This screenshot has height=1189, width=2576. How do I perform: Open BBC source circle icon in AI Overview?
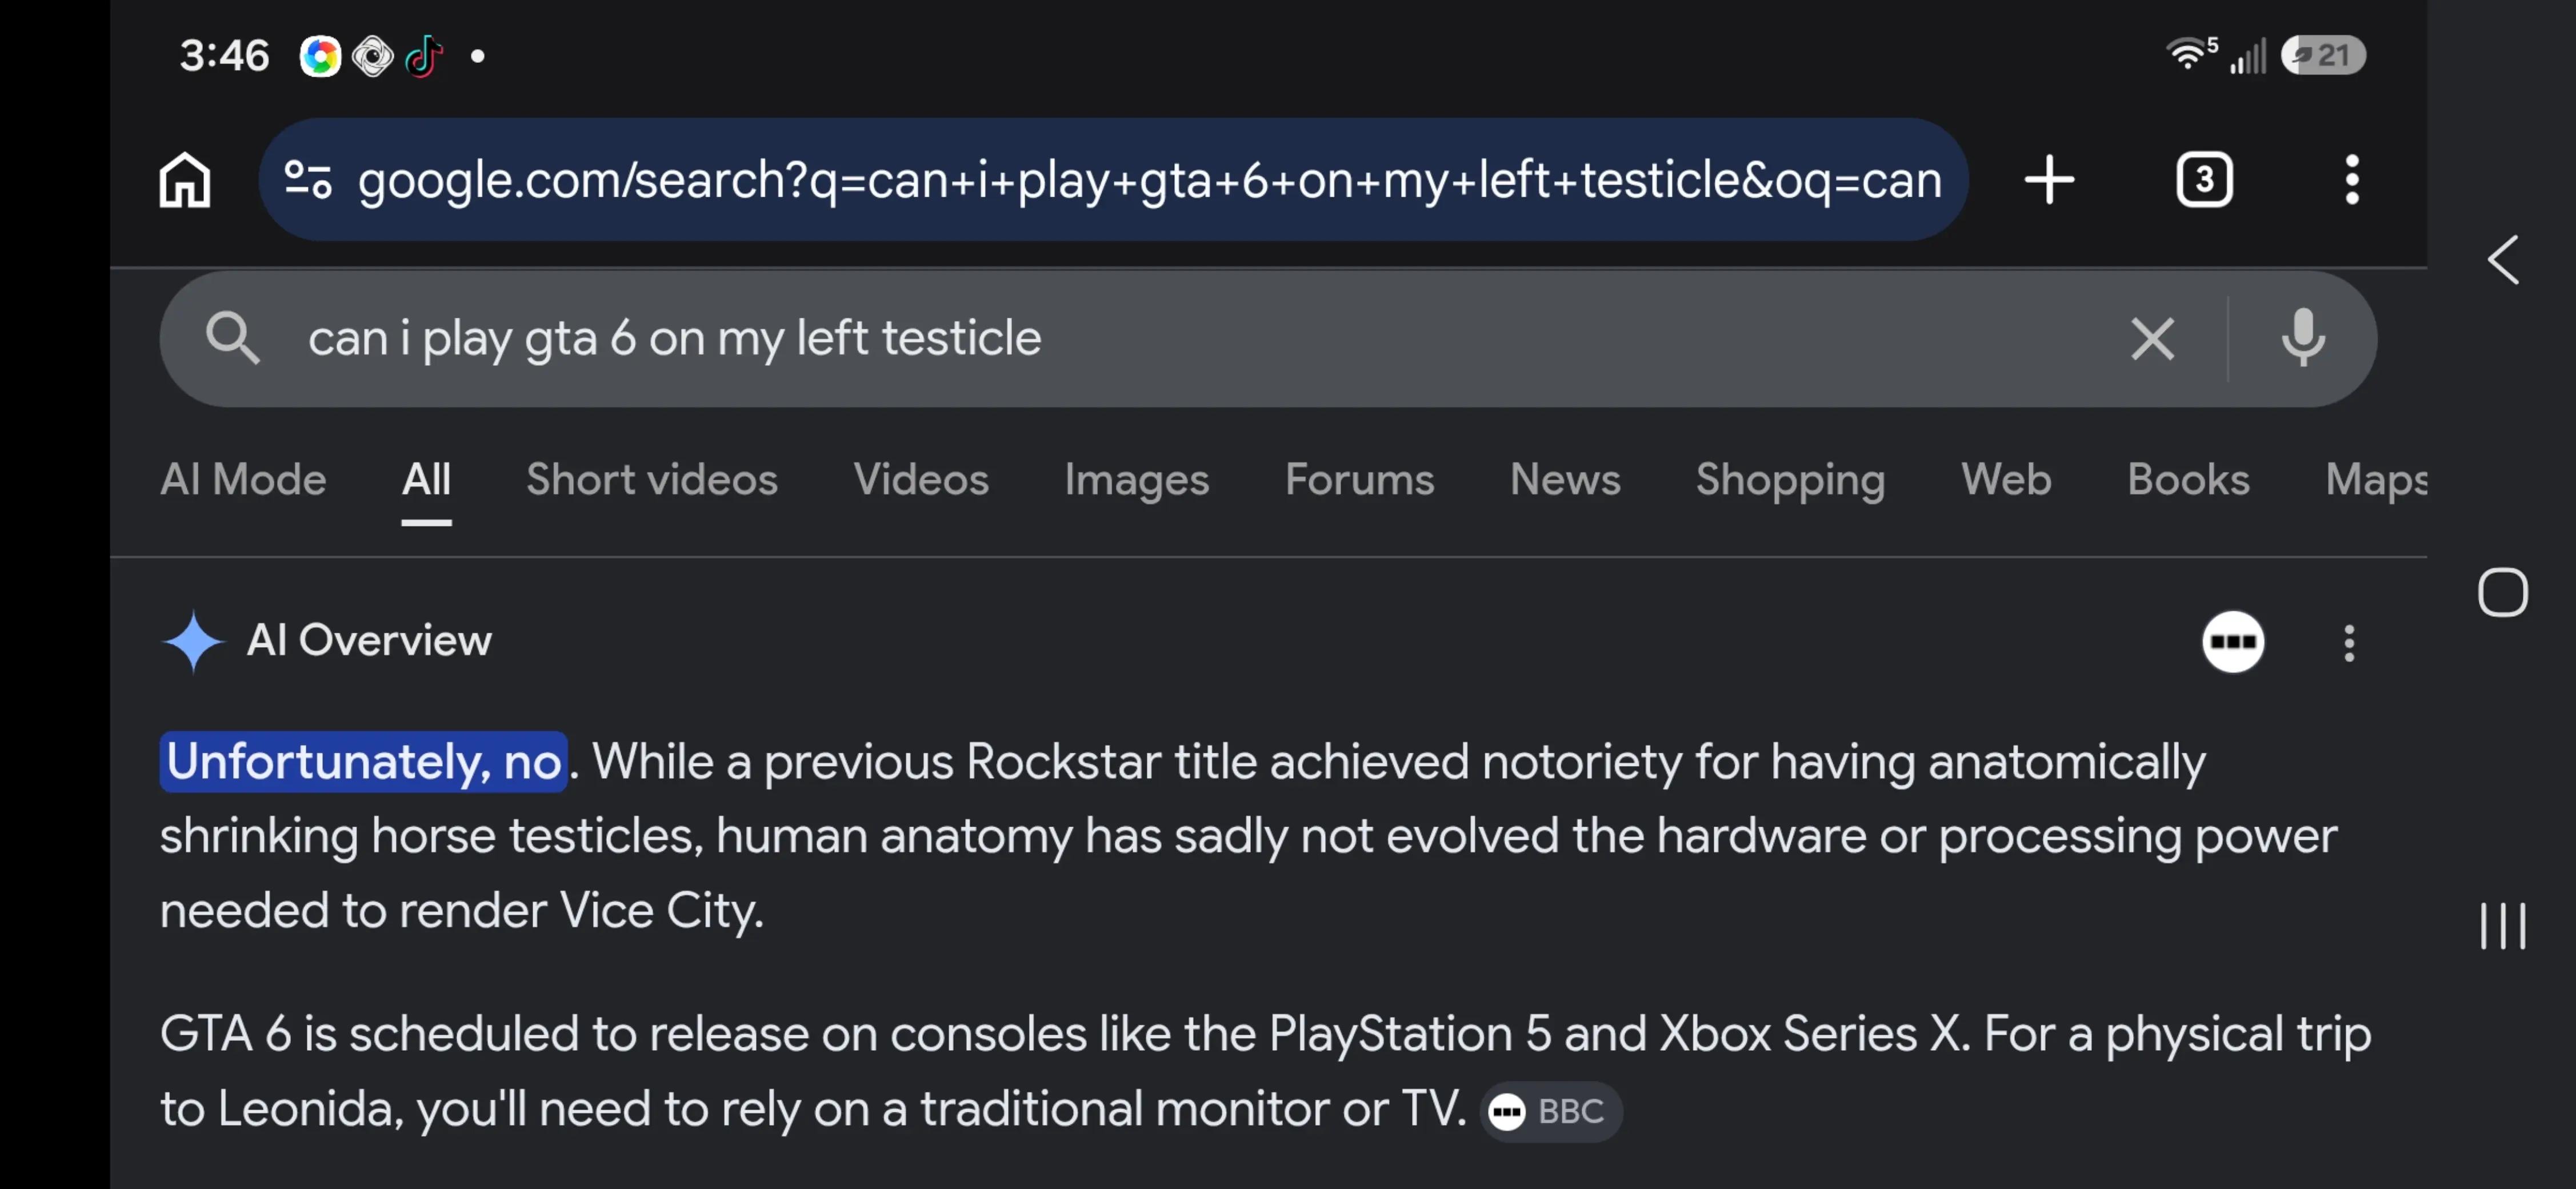(x=2233, y=642)
